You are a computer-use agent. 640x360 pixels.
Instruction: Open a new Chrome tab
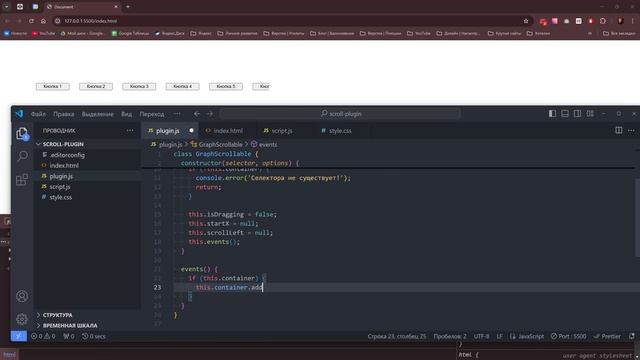click(128, 7)
